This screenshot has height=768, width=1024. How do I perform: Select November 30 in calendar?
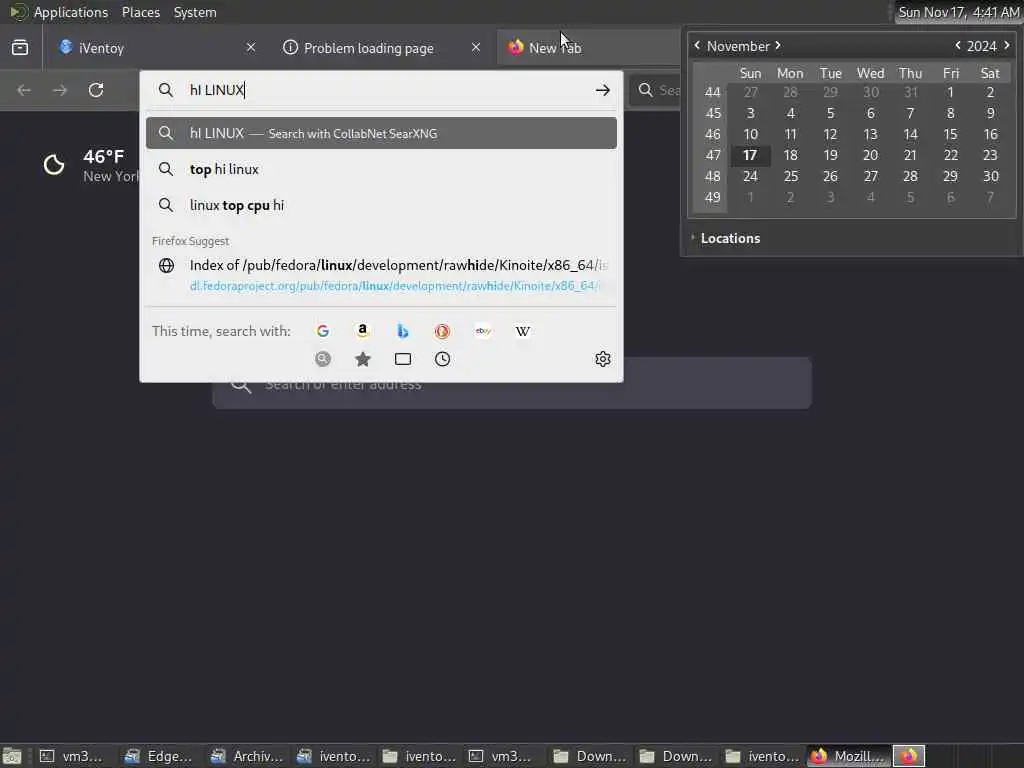pos(990,176)
